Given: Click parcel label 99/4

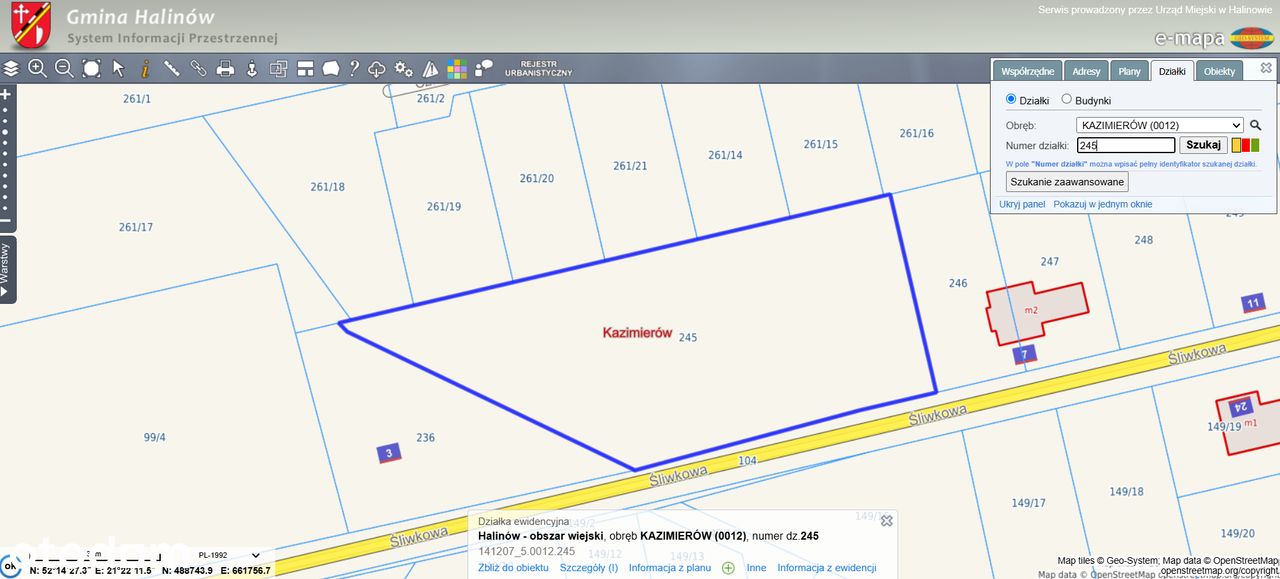Looking at the screenshot, I should click(x=155, y=437).
